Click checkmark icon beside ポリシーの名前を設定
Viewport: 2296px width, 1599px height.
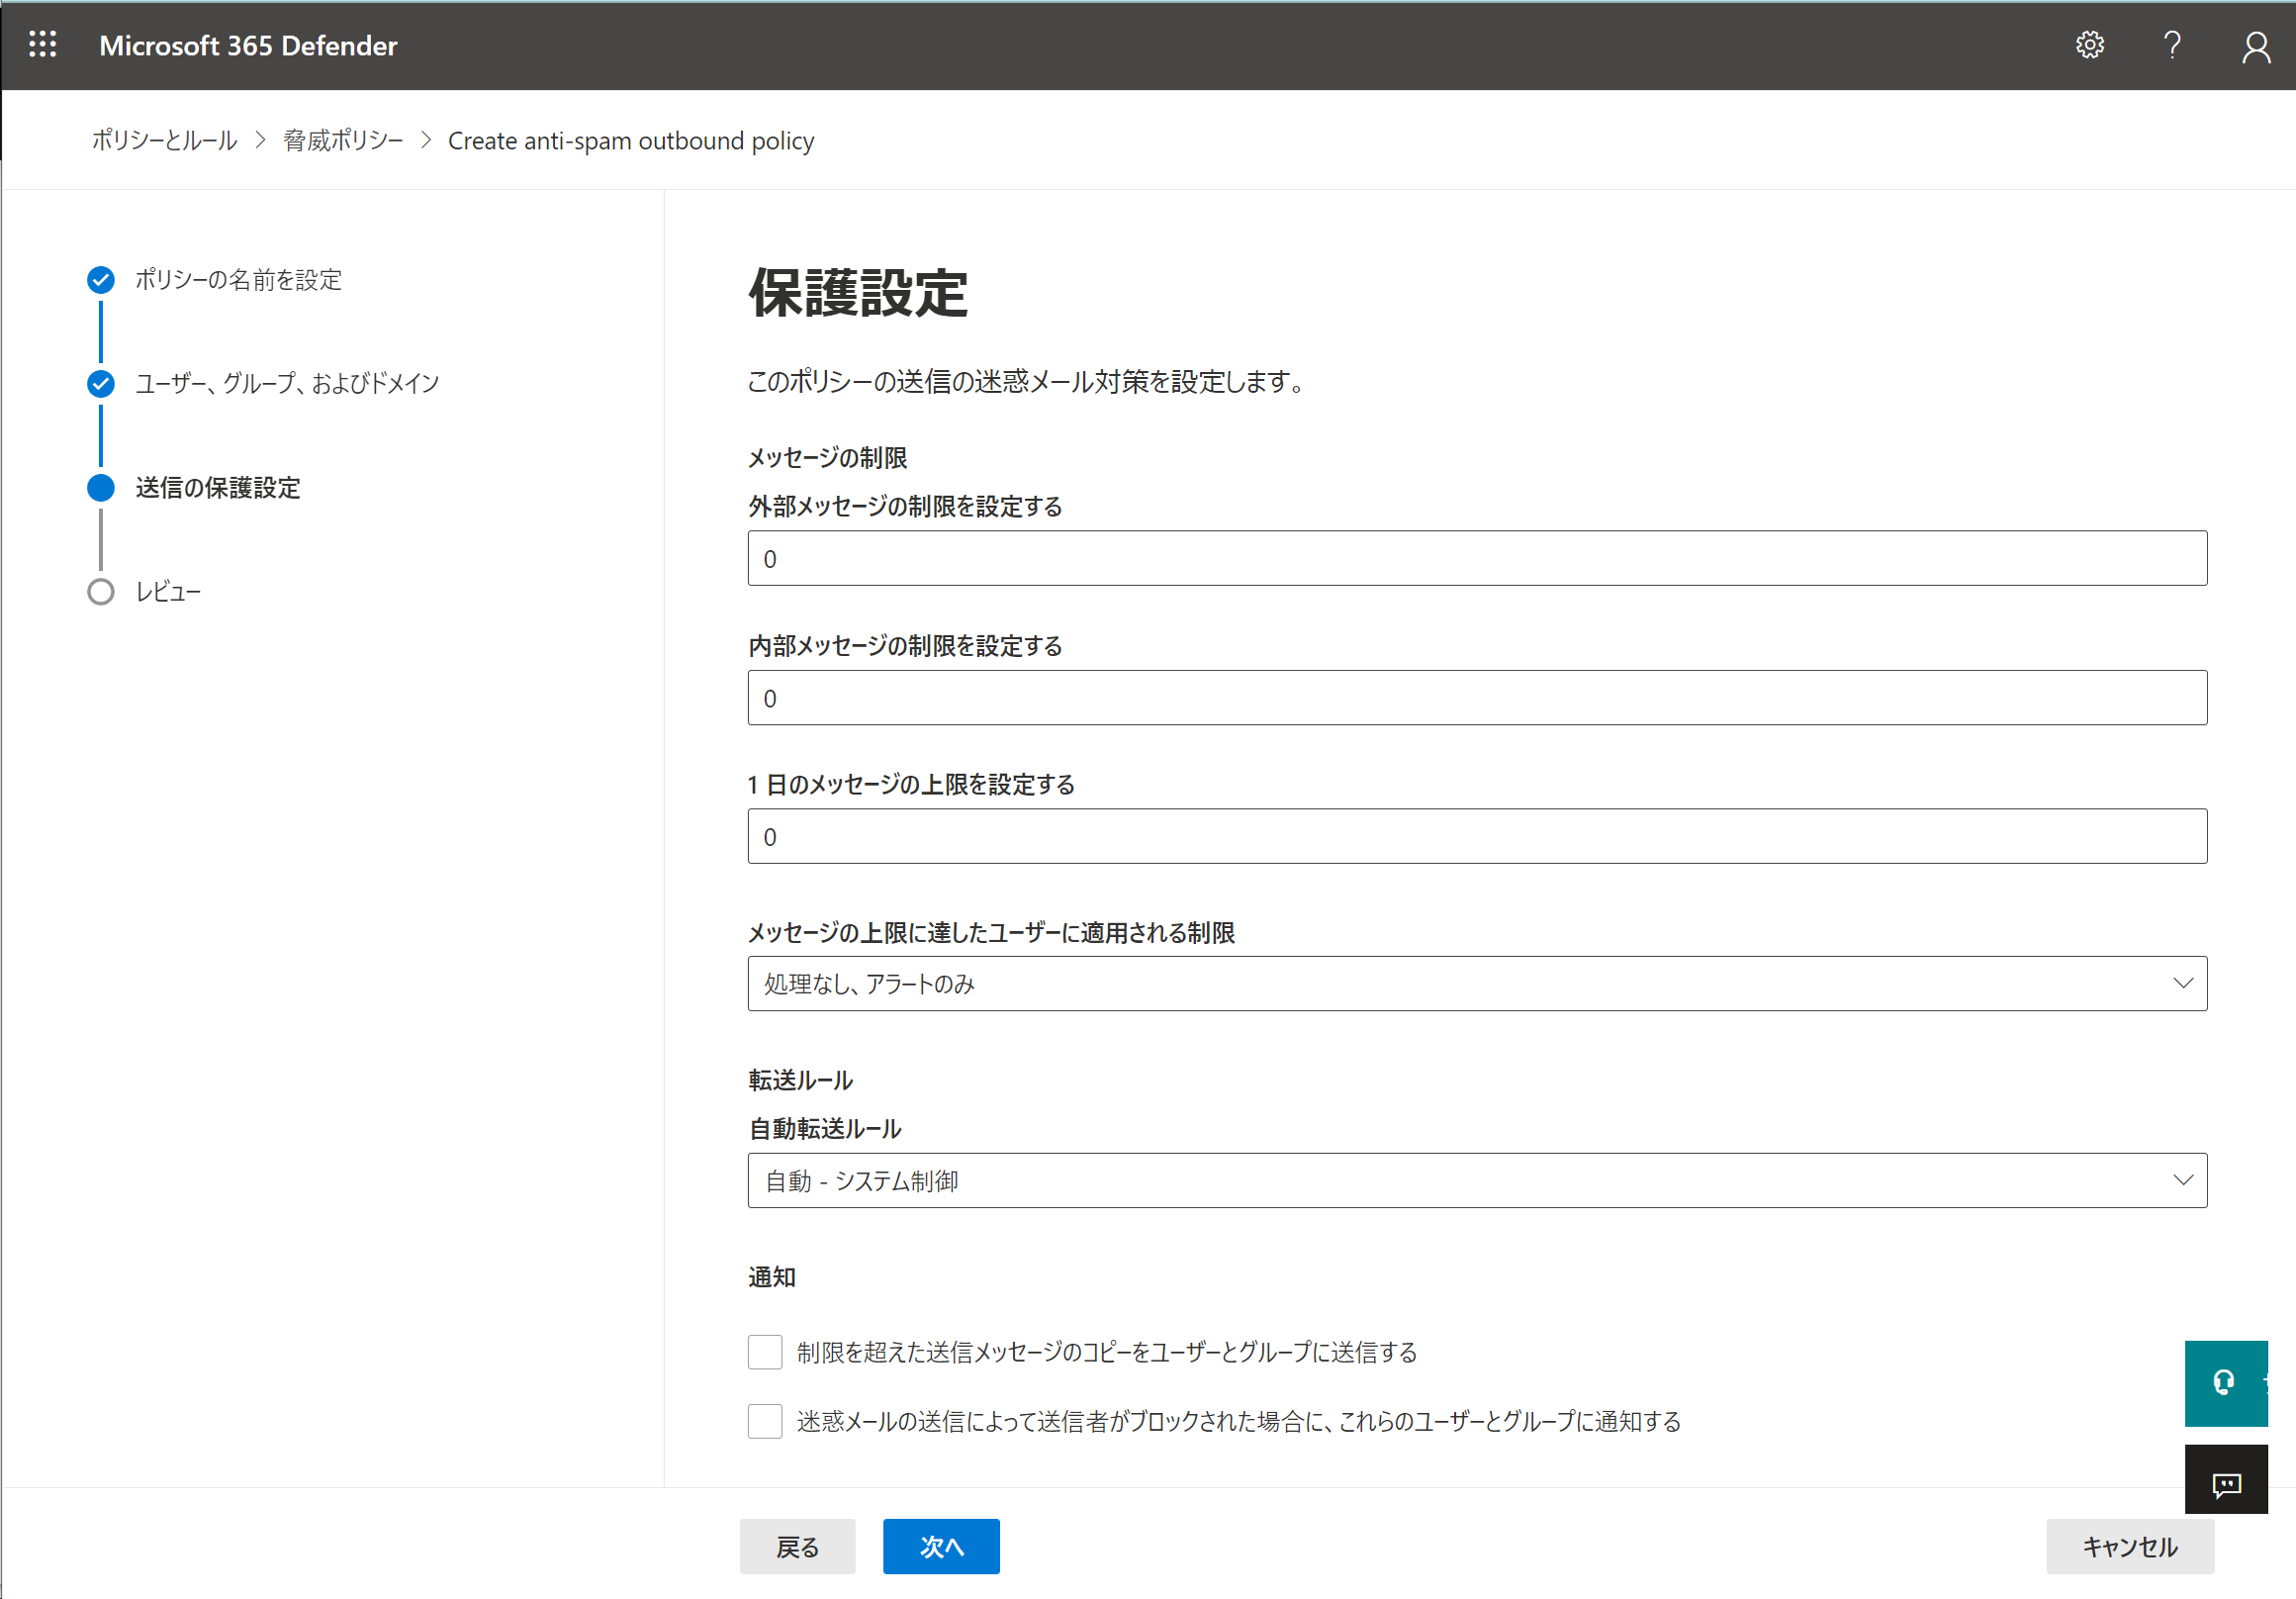click(101, 280)
